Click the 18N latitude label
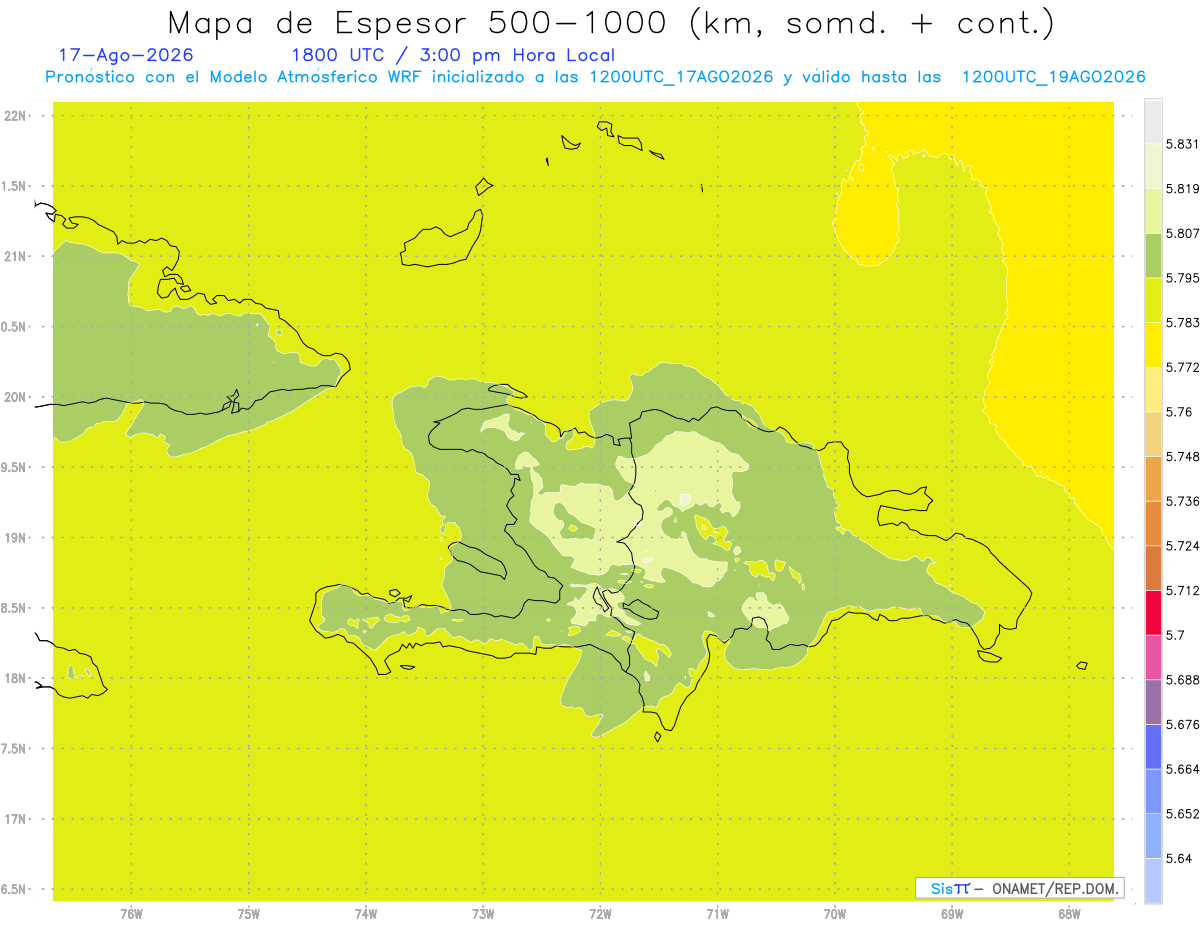The width and height of the screenshot is (1200, 927). tap(15, 678)
